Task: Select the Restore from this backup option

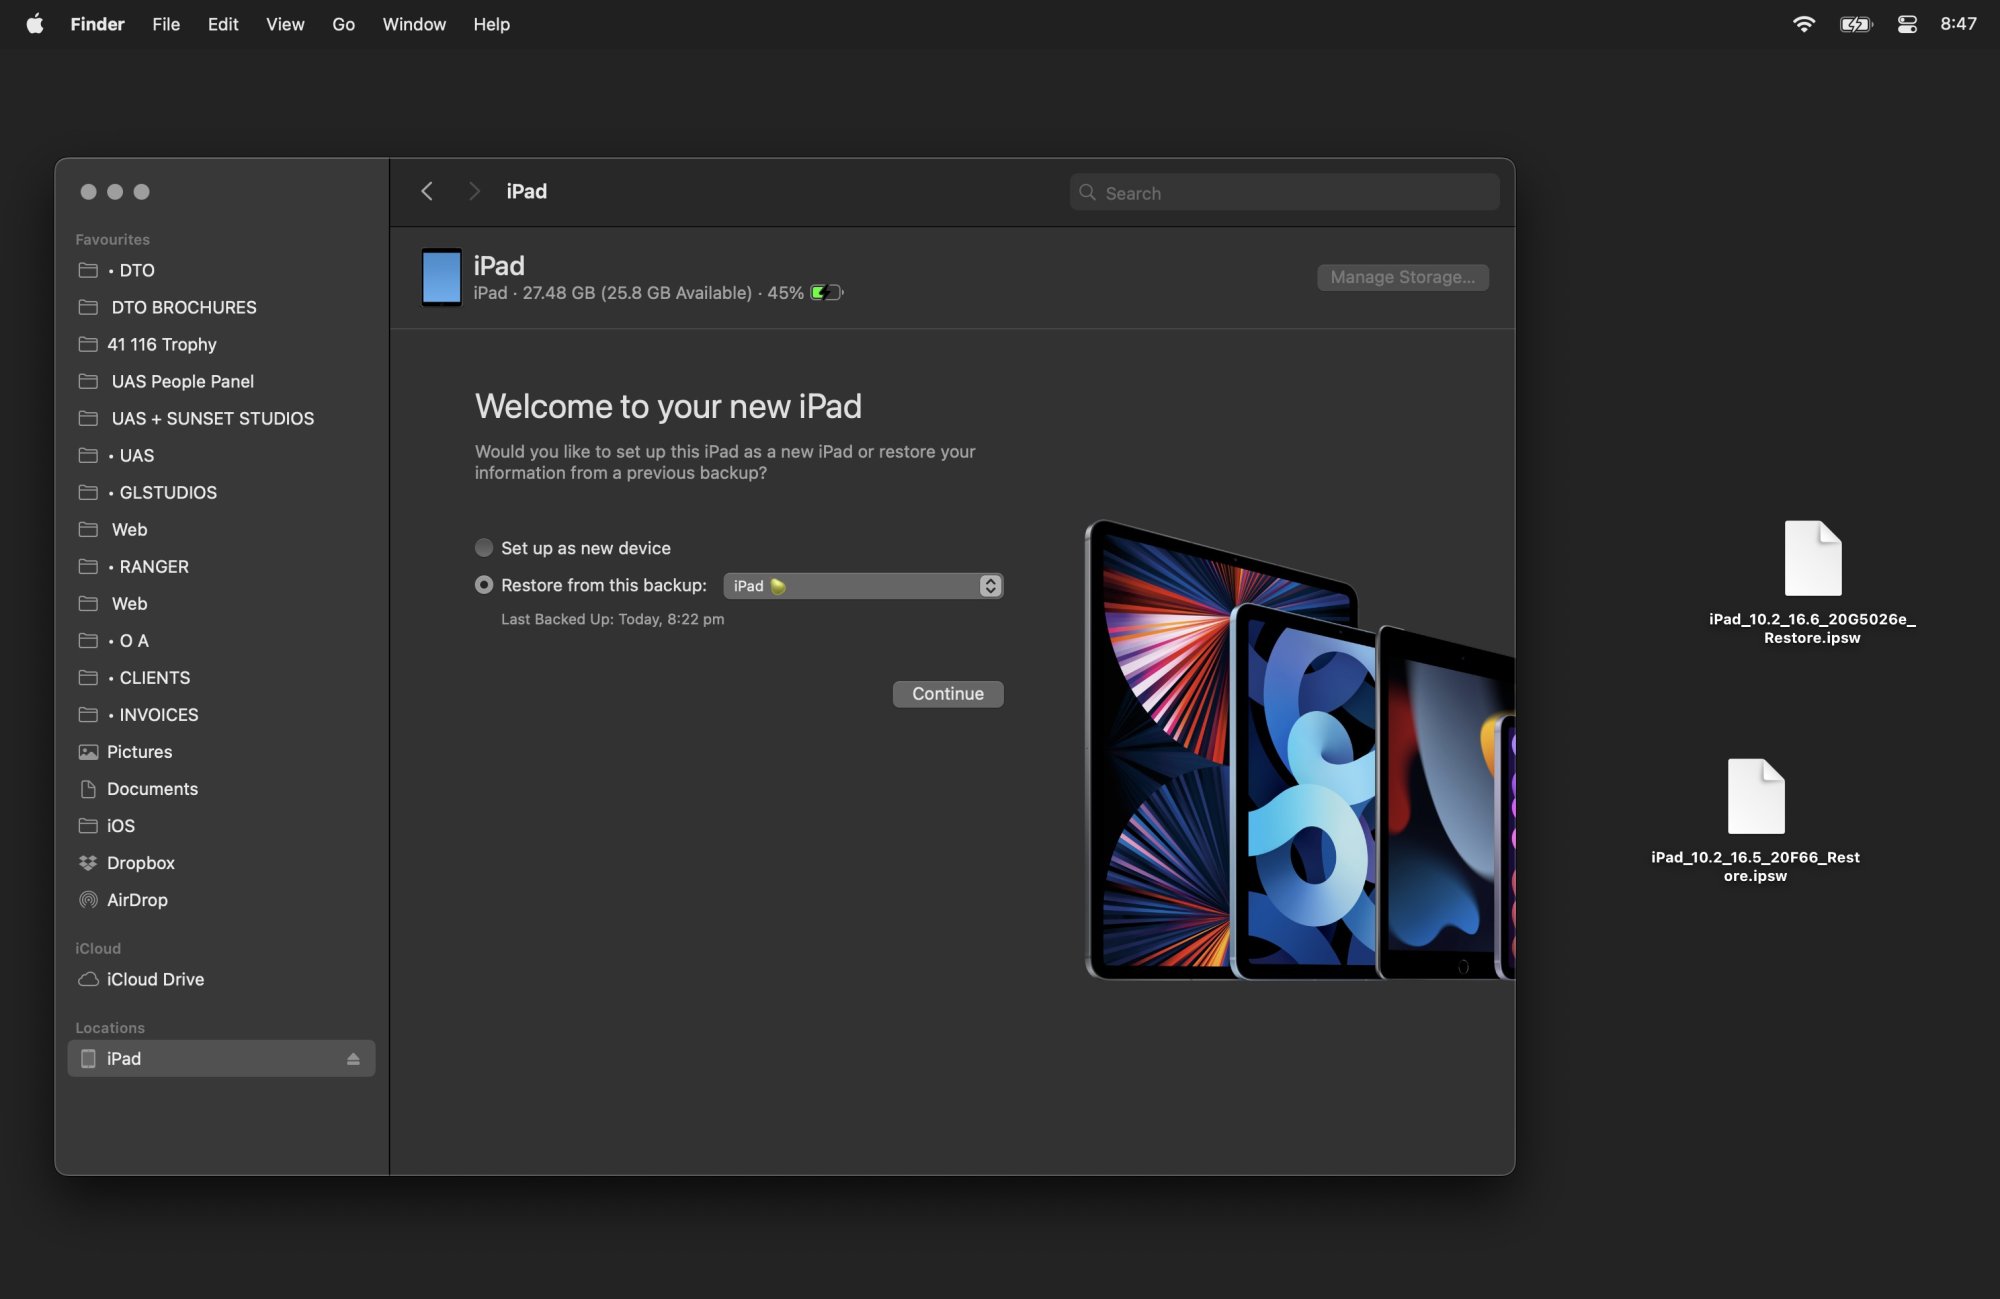Action: coord(484,585)
